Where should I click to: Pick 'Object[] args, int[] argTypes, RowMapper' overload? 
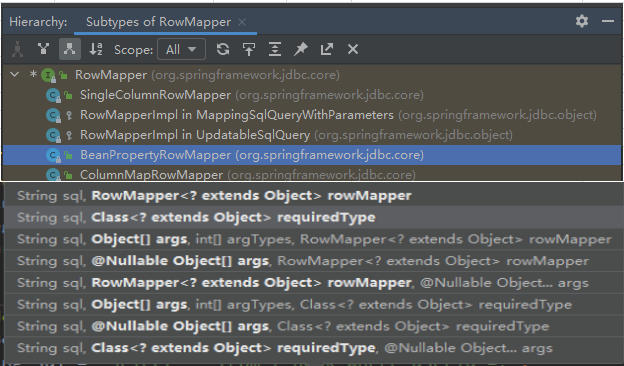314,239
